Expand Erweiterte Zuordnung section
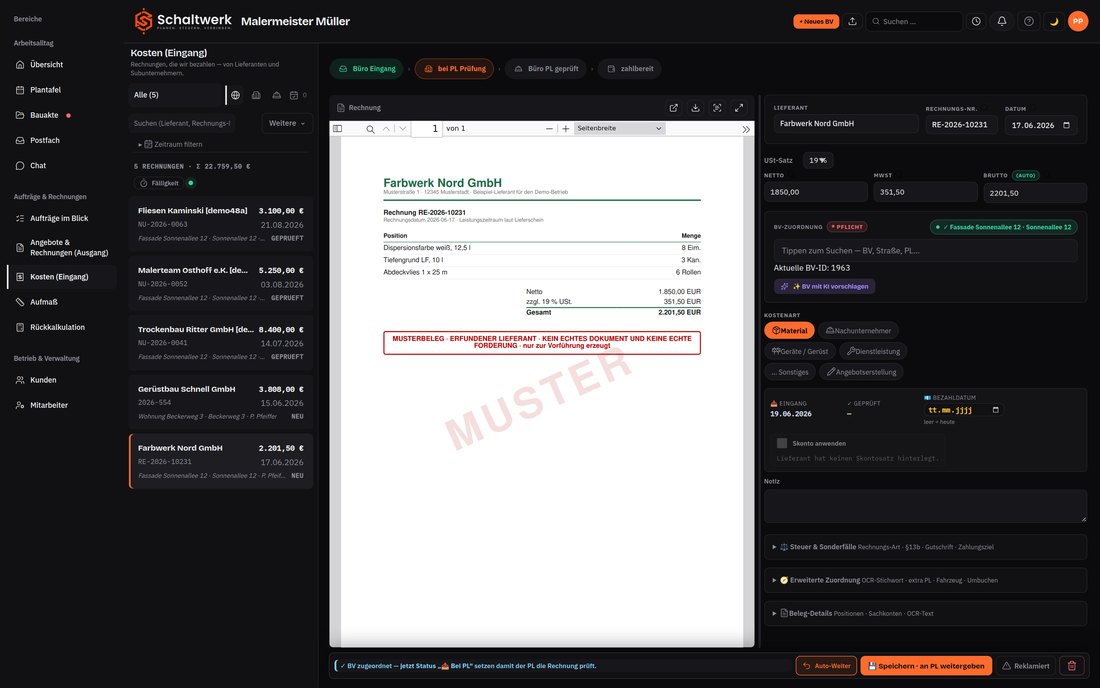The width and height of the screenshot is (1100, 688). 925,580
